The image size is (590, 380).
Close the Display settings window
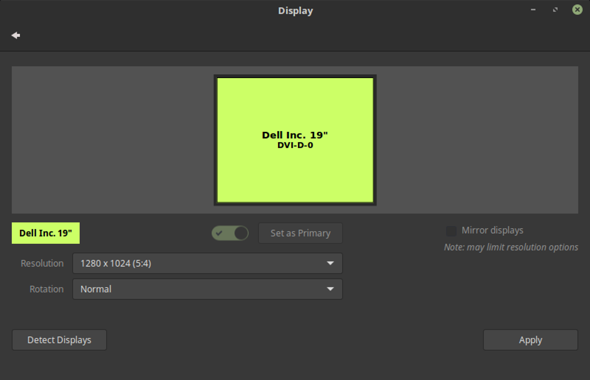(577, 10)
